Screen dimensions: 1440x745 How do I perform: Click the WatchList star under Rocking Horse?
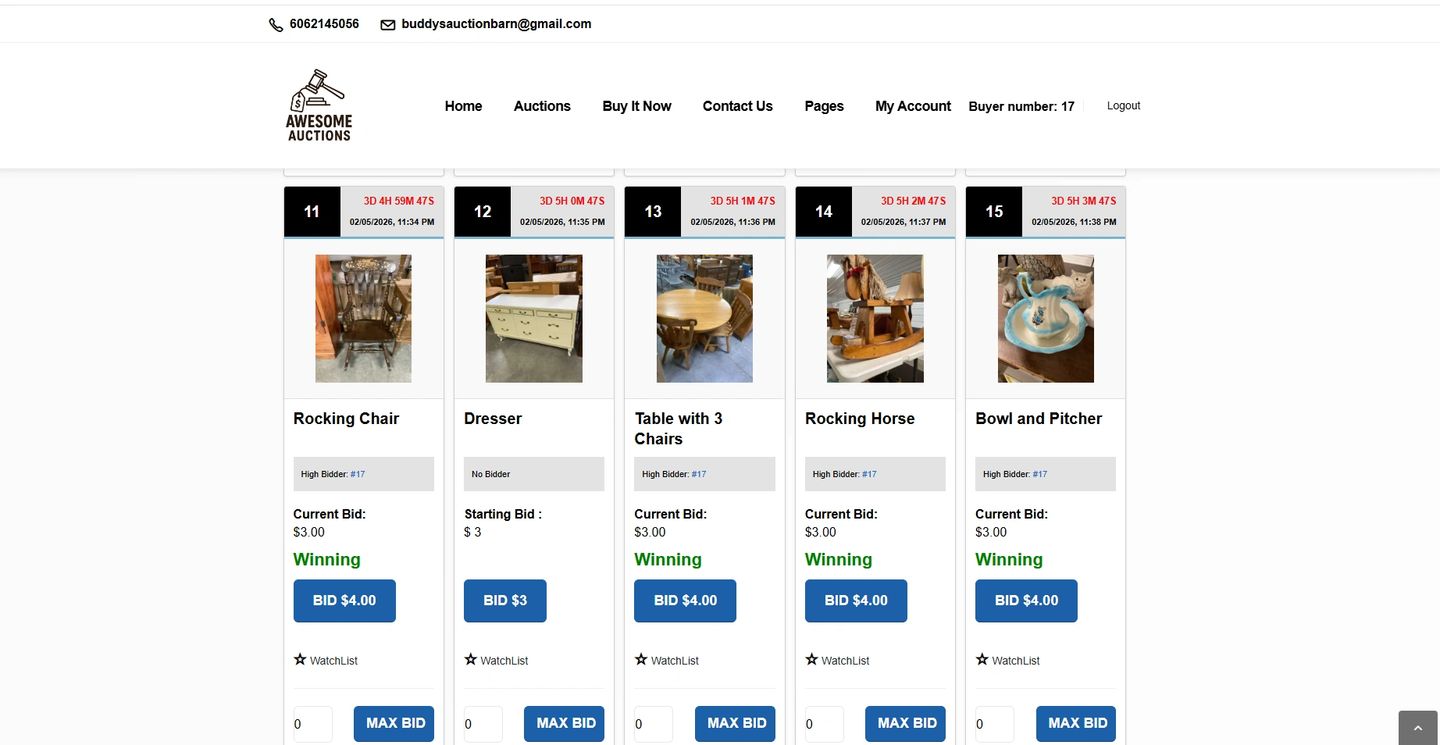pyautogui.click(x=811, y=659)
